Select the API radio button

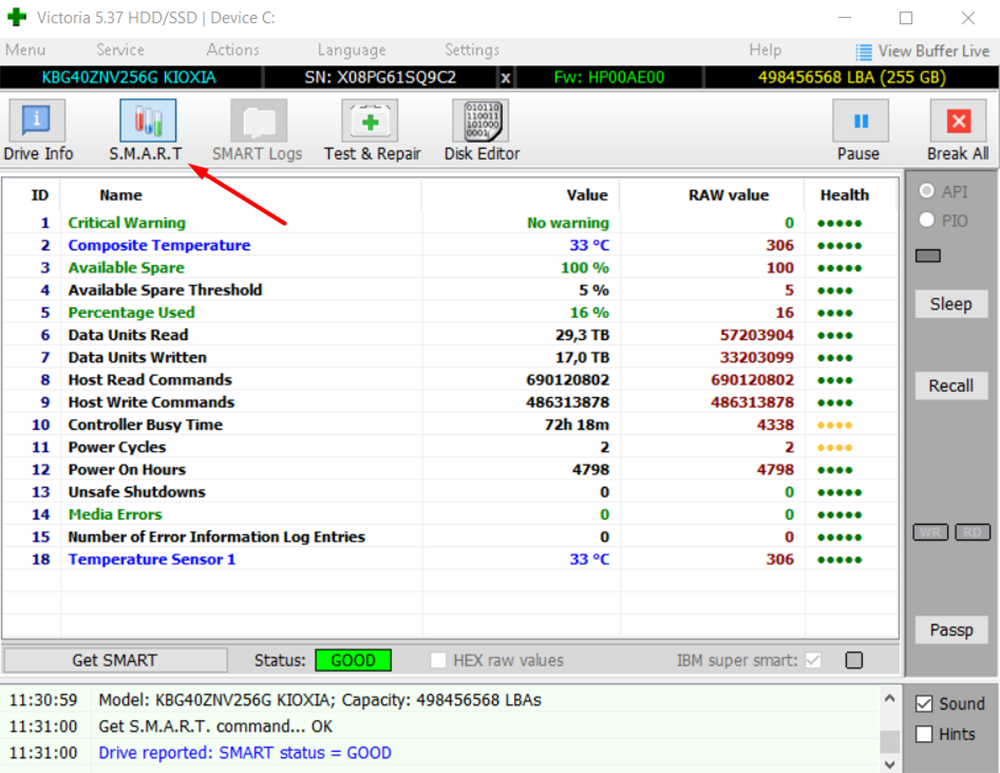coord(927,191)
